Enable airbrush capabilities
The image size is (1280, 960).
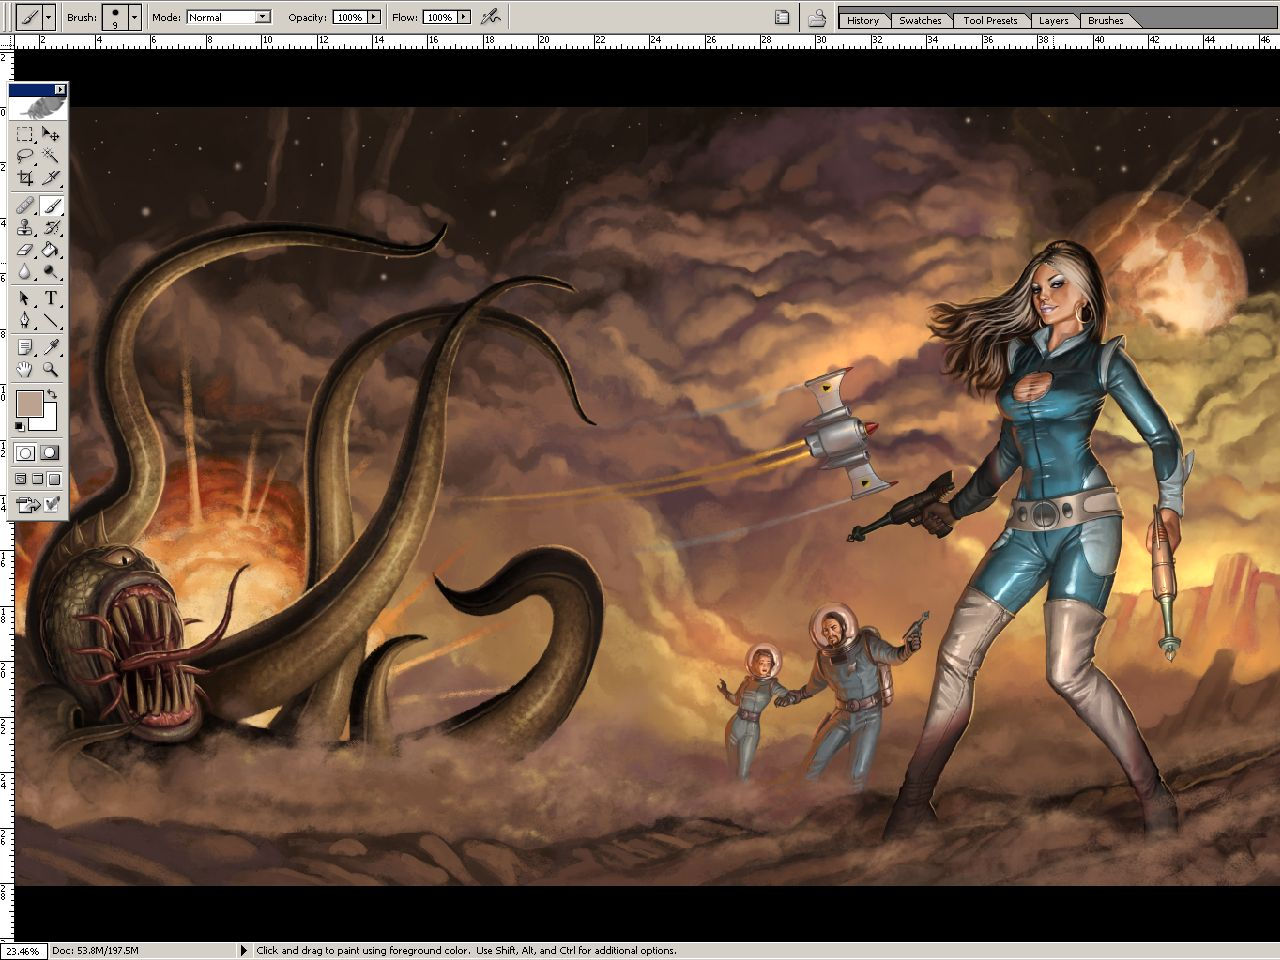click(x=489, y=17)
